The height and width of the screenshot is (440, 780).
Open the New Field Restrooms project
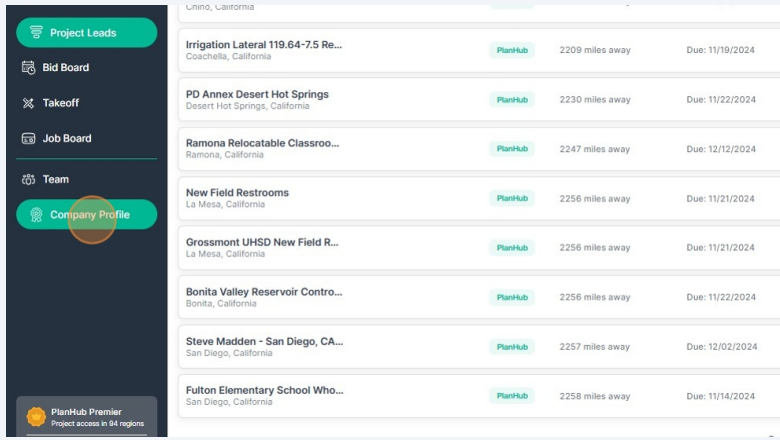click(x=479, y=198)
